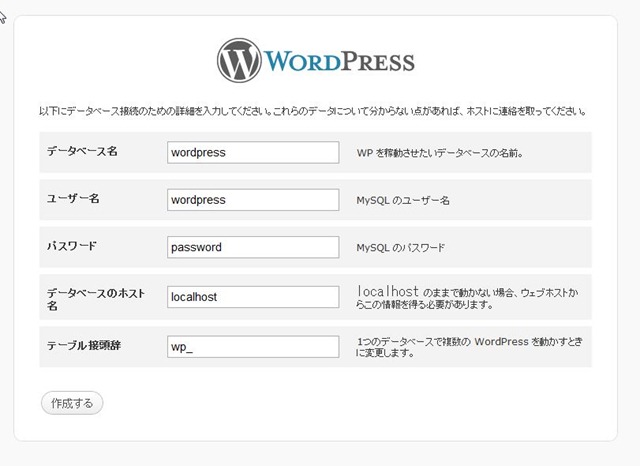Image resolution: width=640 pixels, height=466 pixels.
Task: Click the データベース名 label
Action: coord(82,152)
